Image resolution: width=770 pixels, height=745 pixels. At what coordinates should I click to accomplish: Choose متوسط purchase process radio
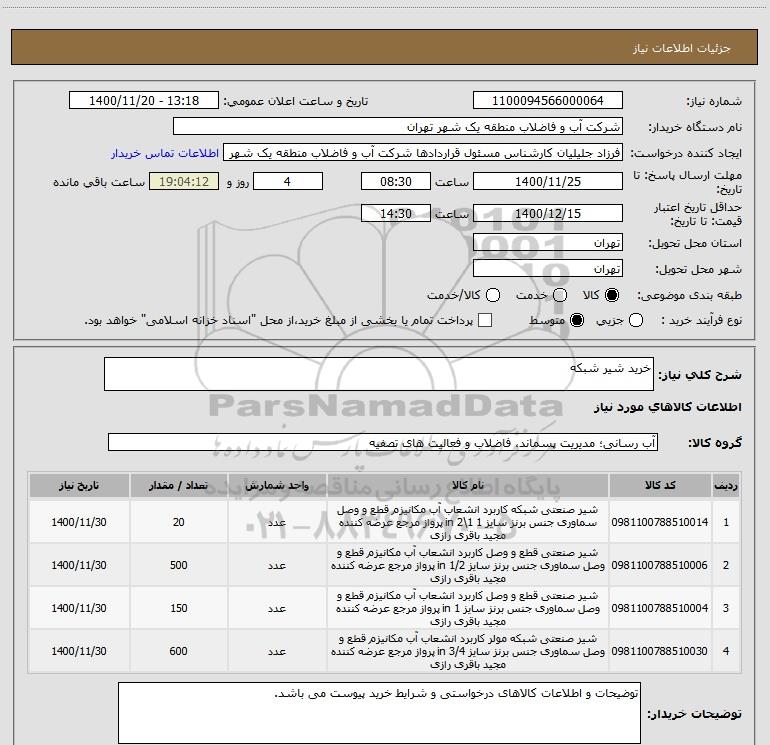point(577,321)
